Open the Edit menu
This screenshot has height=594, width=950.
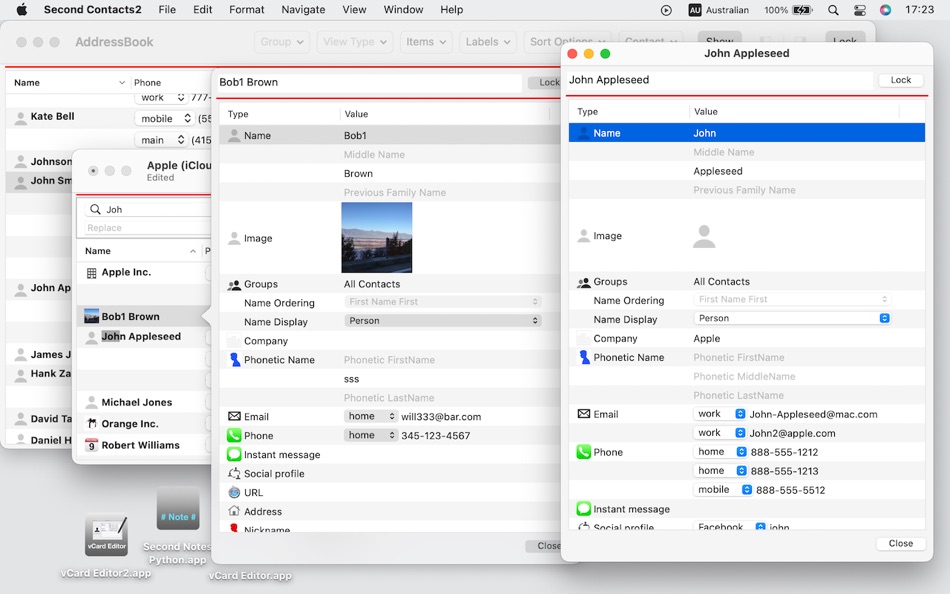pyautogui.click(x=202, y=10)
